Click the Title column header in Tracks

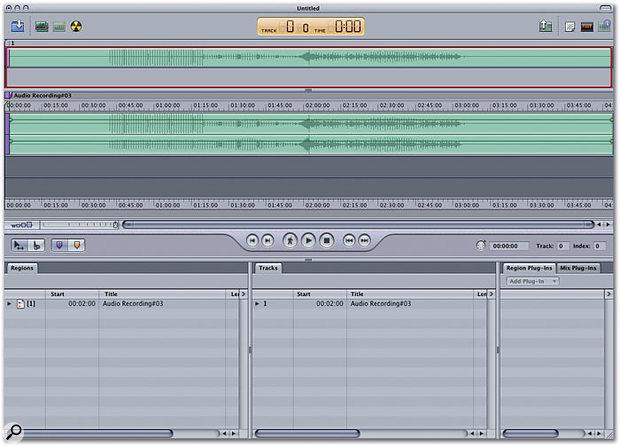pos(410,294)
